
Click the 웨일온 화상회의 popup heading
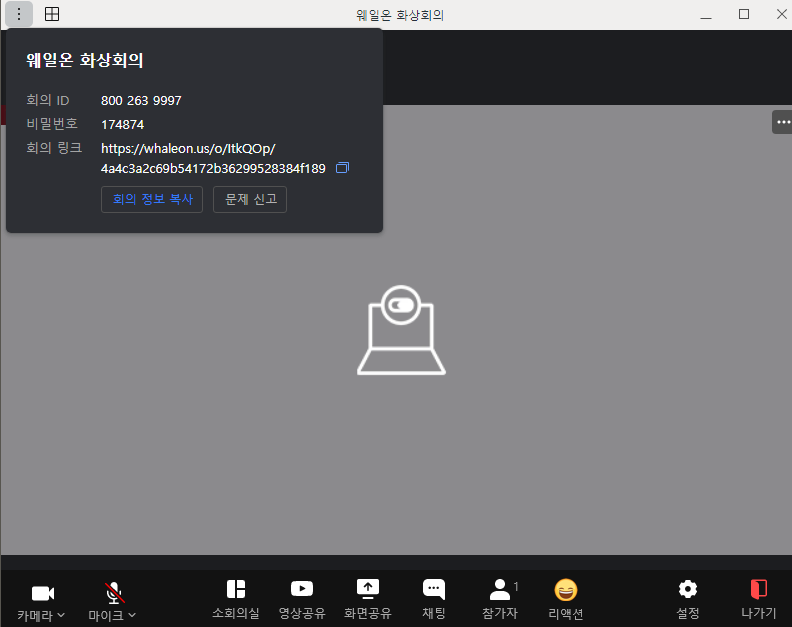[84, 60]
